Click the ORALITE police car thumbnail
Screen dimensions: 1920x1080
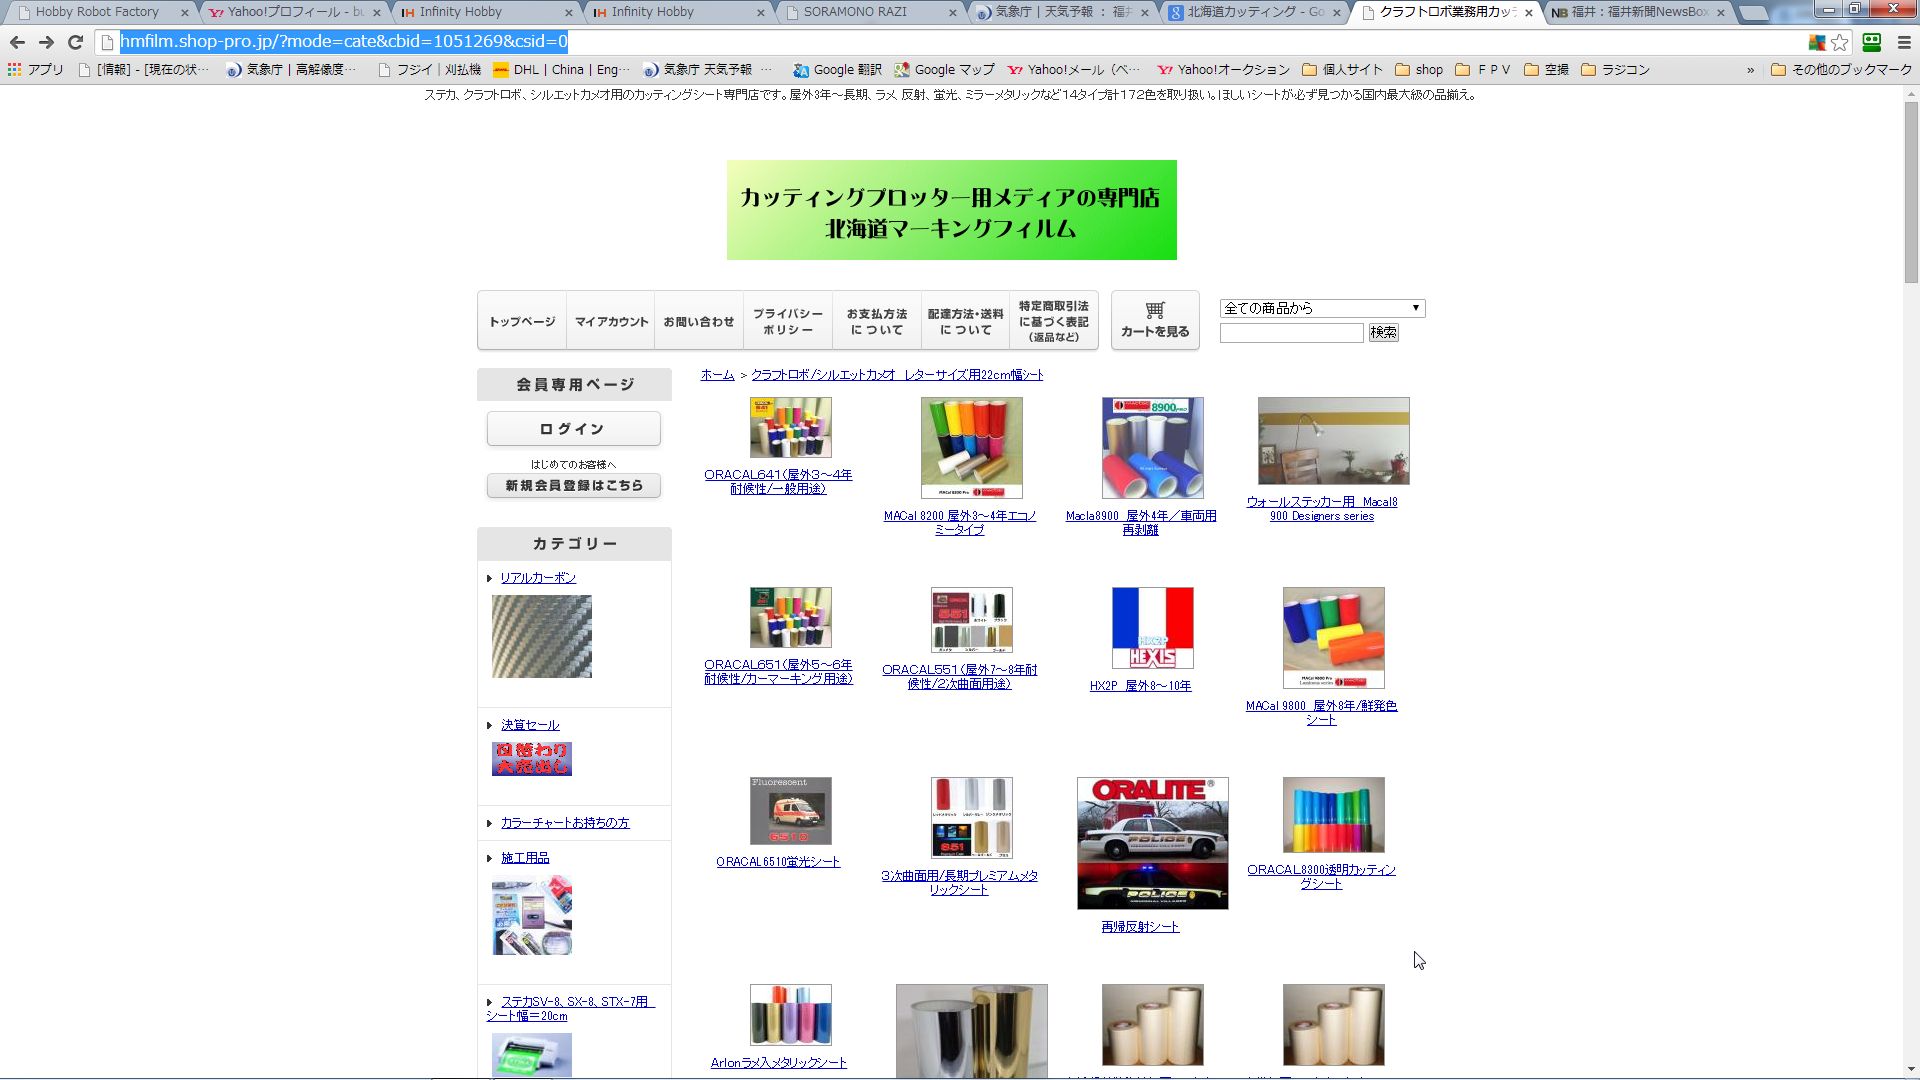1152,843
